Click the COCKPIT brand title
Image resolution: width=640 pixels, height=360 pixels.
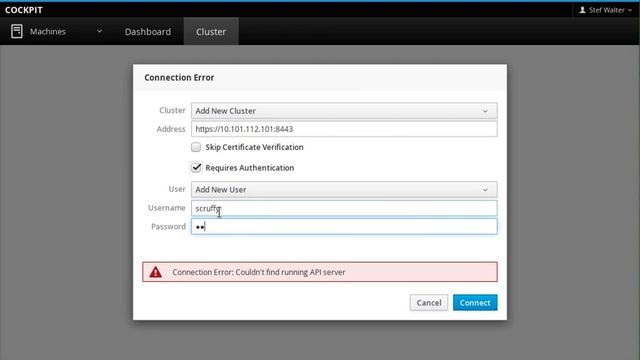tap(24, 10)
